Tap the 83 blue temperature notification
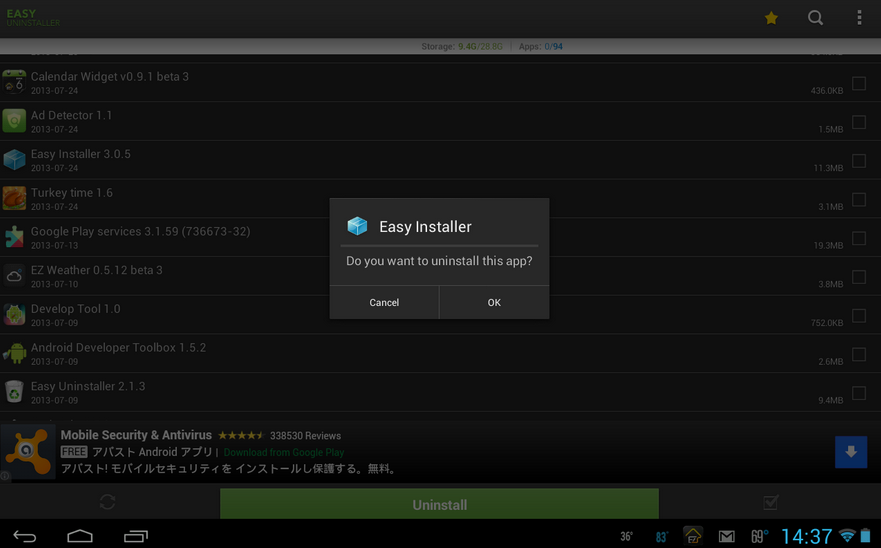 [662, 537]
